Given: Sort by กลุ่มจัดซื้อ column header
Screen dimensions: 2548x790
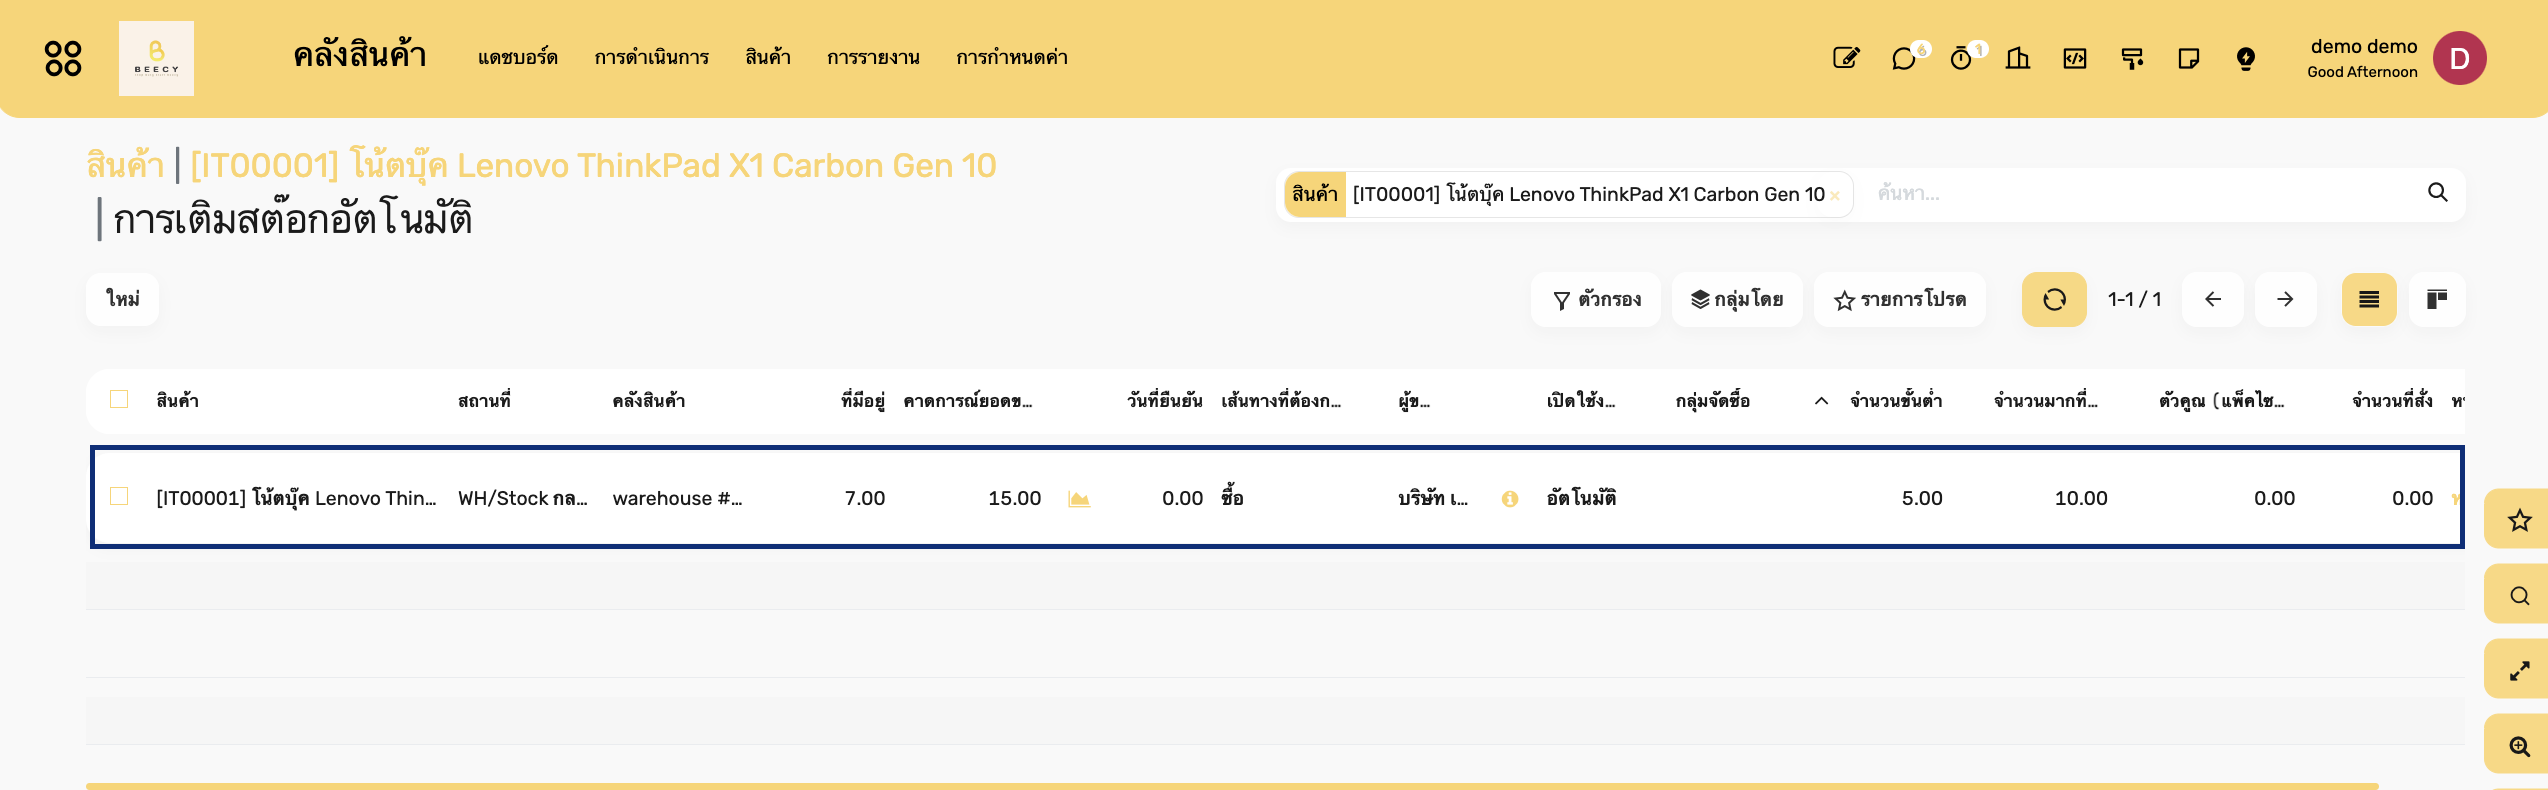Looking at the screenshot, I should coord(1713,400).
